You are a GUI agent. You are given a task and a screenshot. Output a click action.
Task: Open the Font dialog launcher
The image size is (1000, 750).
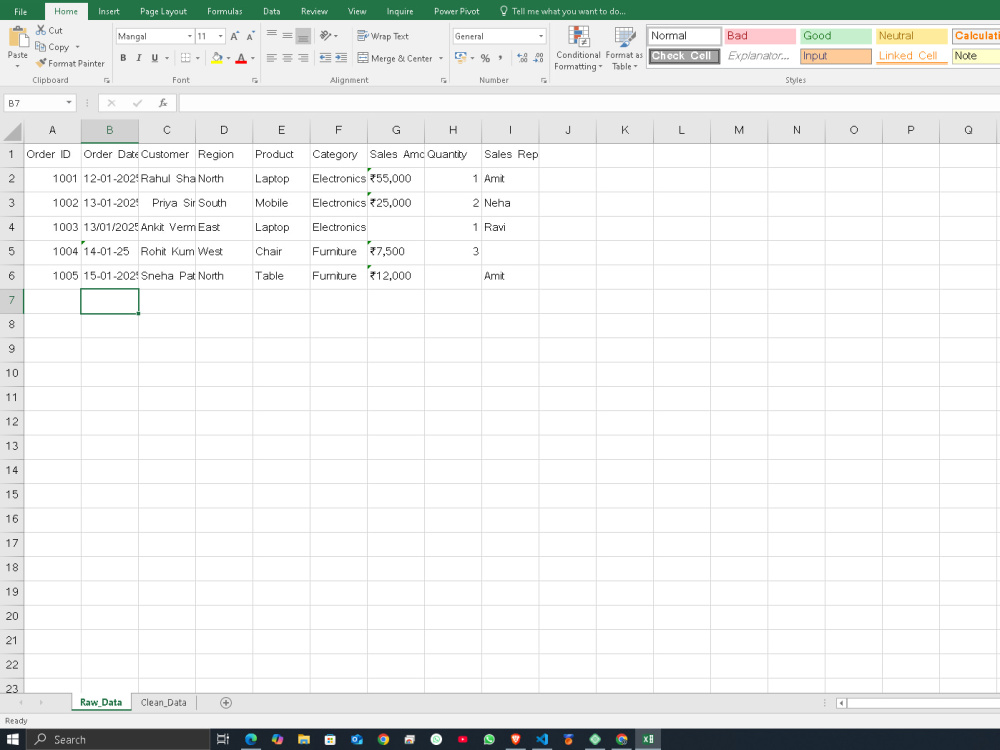pos(254,80)
